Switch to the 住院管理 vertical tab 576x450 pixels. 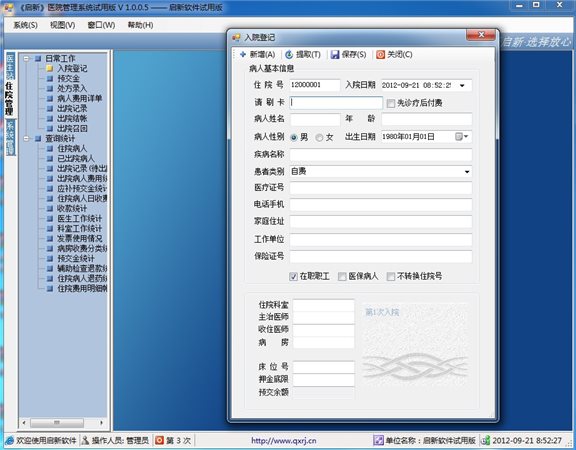[x=10, y=98]
